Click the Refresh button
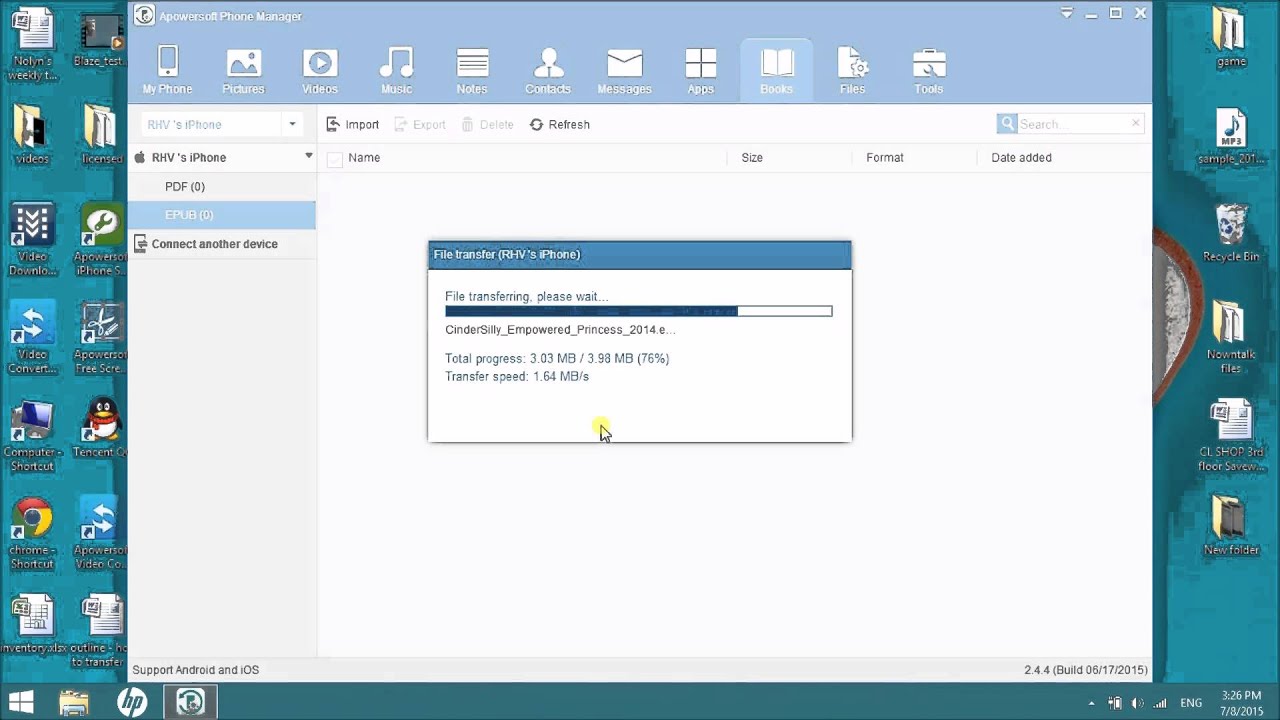The width and height of the screenshot is (1280, 720). (x=559, y=125)
